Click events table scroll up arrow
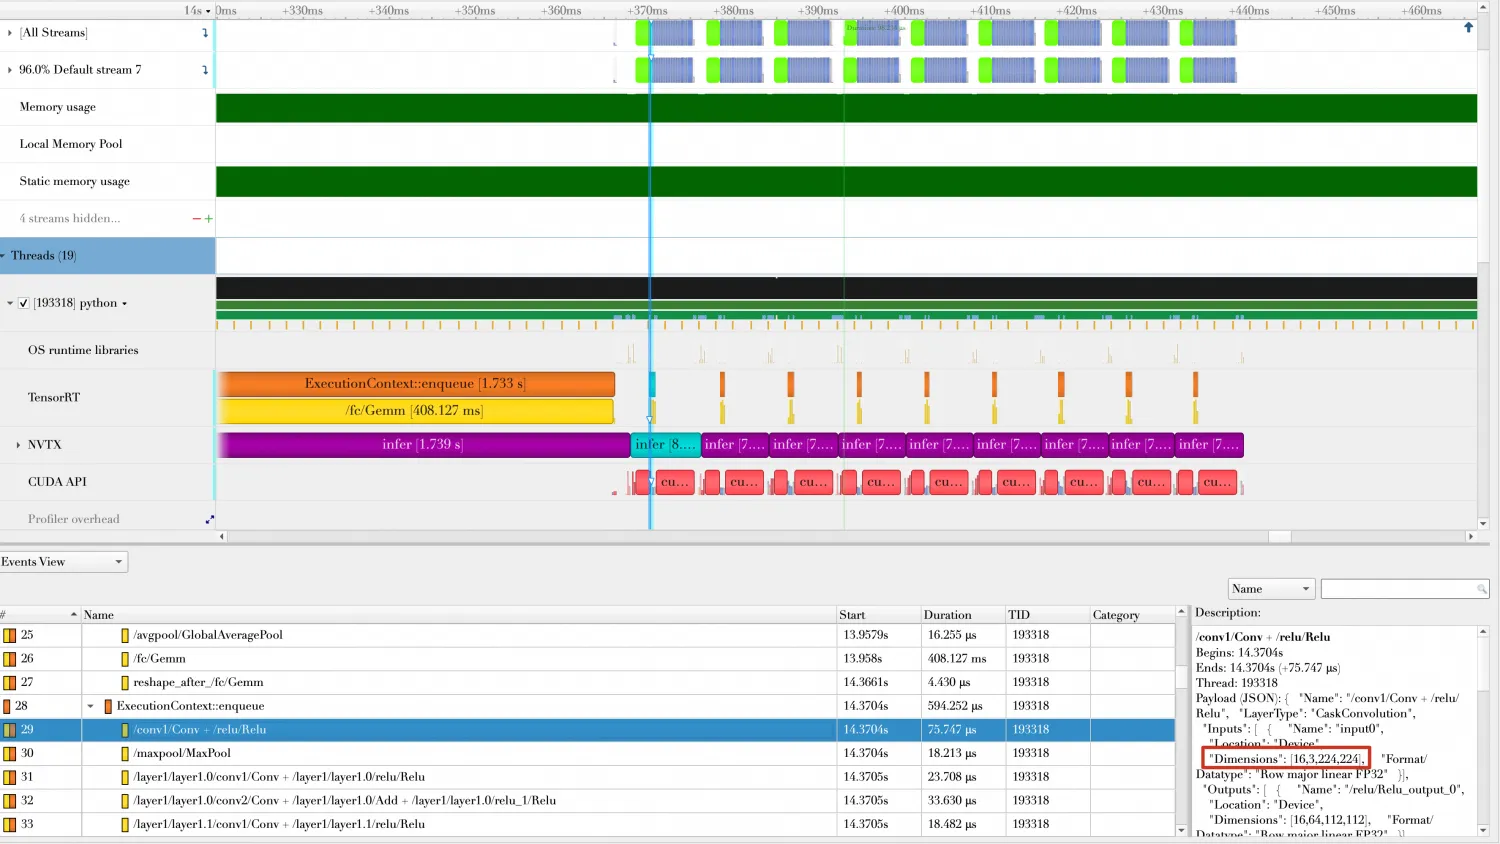The width and height of the screenshot is (1500, 844). (x=1181, y=612)
